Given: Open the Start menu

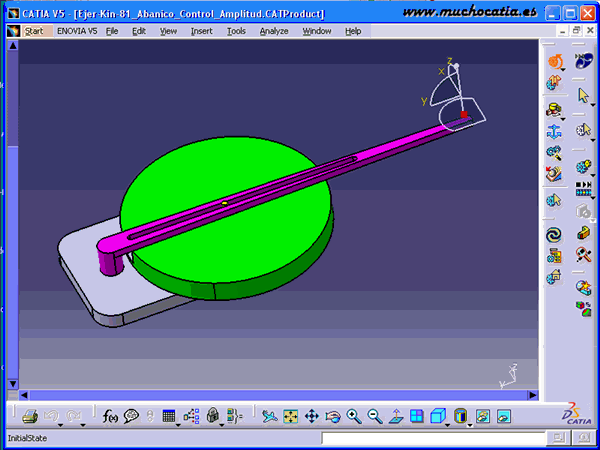Looking at the screenshot, I should coord(34,31).
